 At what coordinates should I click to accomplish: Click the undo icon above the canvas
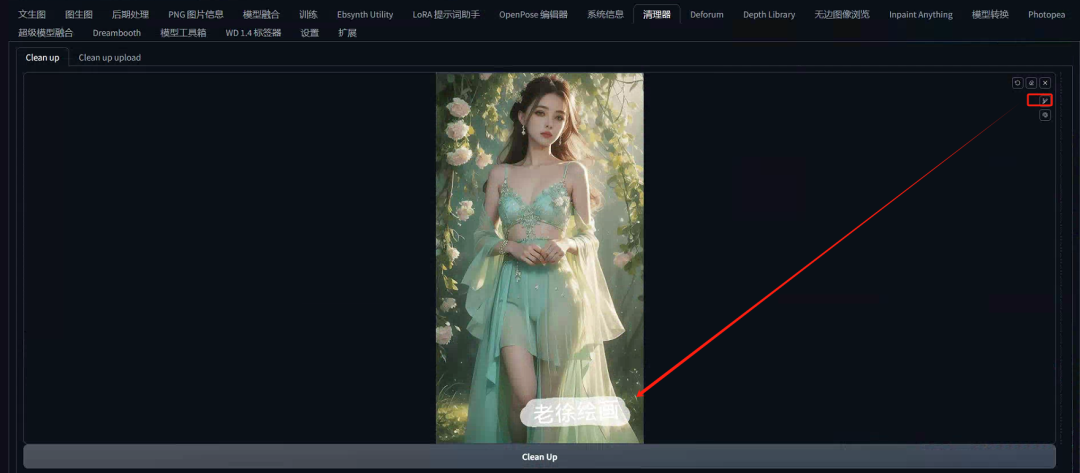point(1017,83)
